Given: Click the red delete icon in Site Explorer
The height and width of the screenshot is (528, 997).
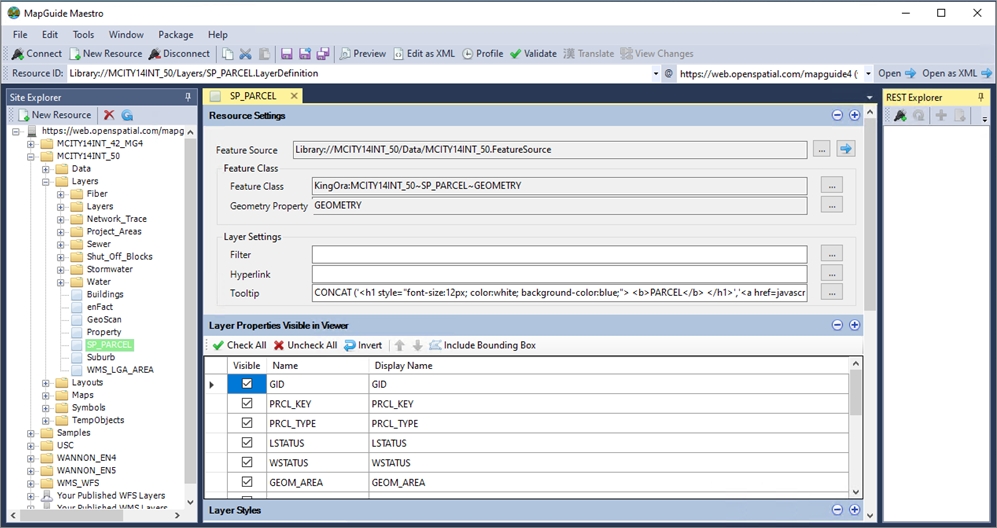Looking at the screenshot, I should pos(109,115).
